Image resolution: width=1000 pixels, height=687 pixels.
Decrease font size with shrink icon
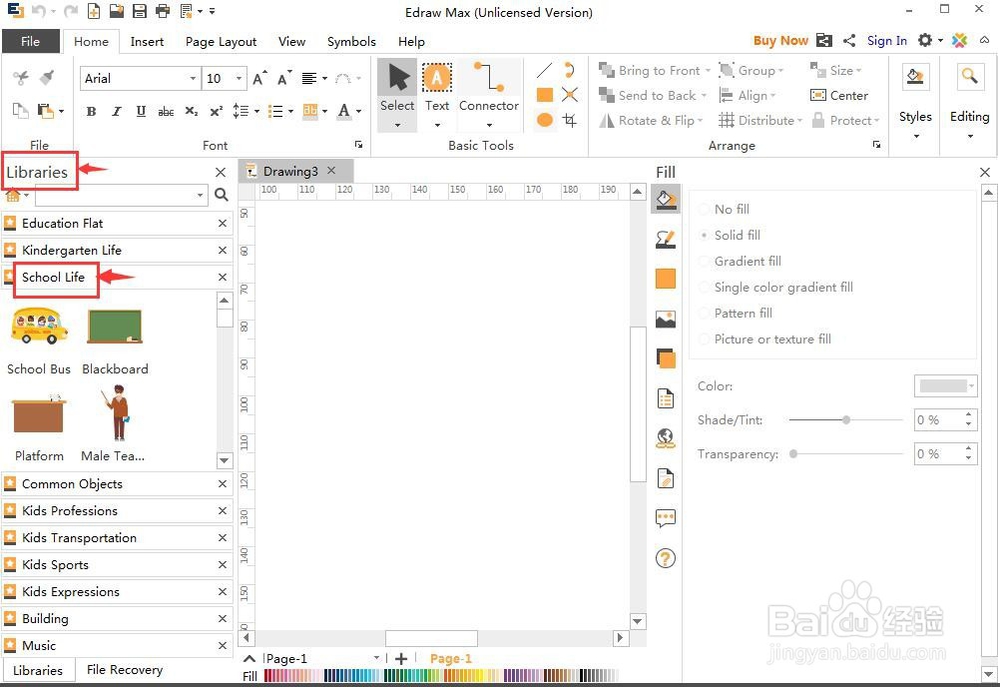pos(284,78)
